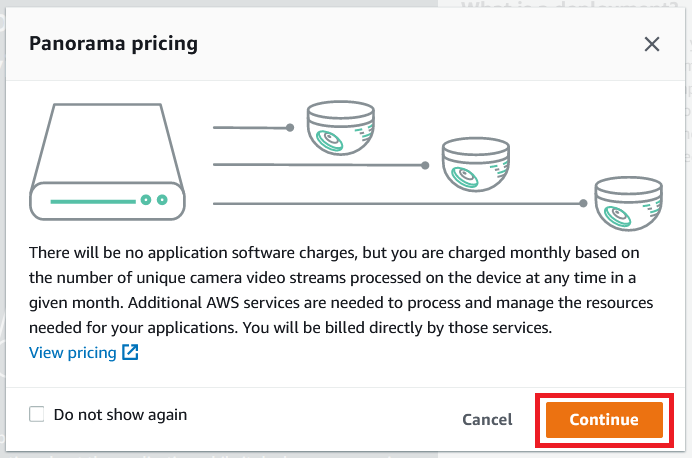This screenshot has width=692, height=458.
Task: Click the Cancel button
Action: (487, 419)
